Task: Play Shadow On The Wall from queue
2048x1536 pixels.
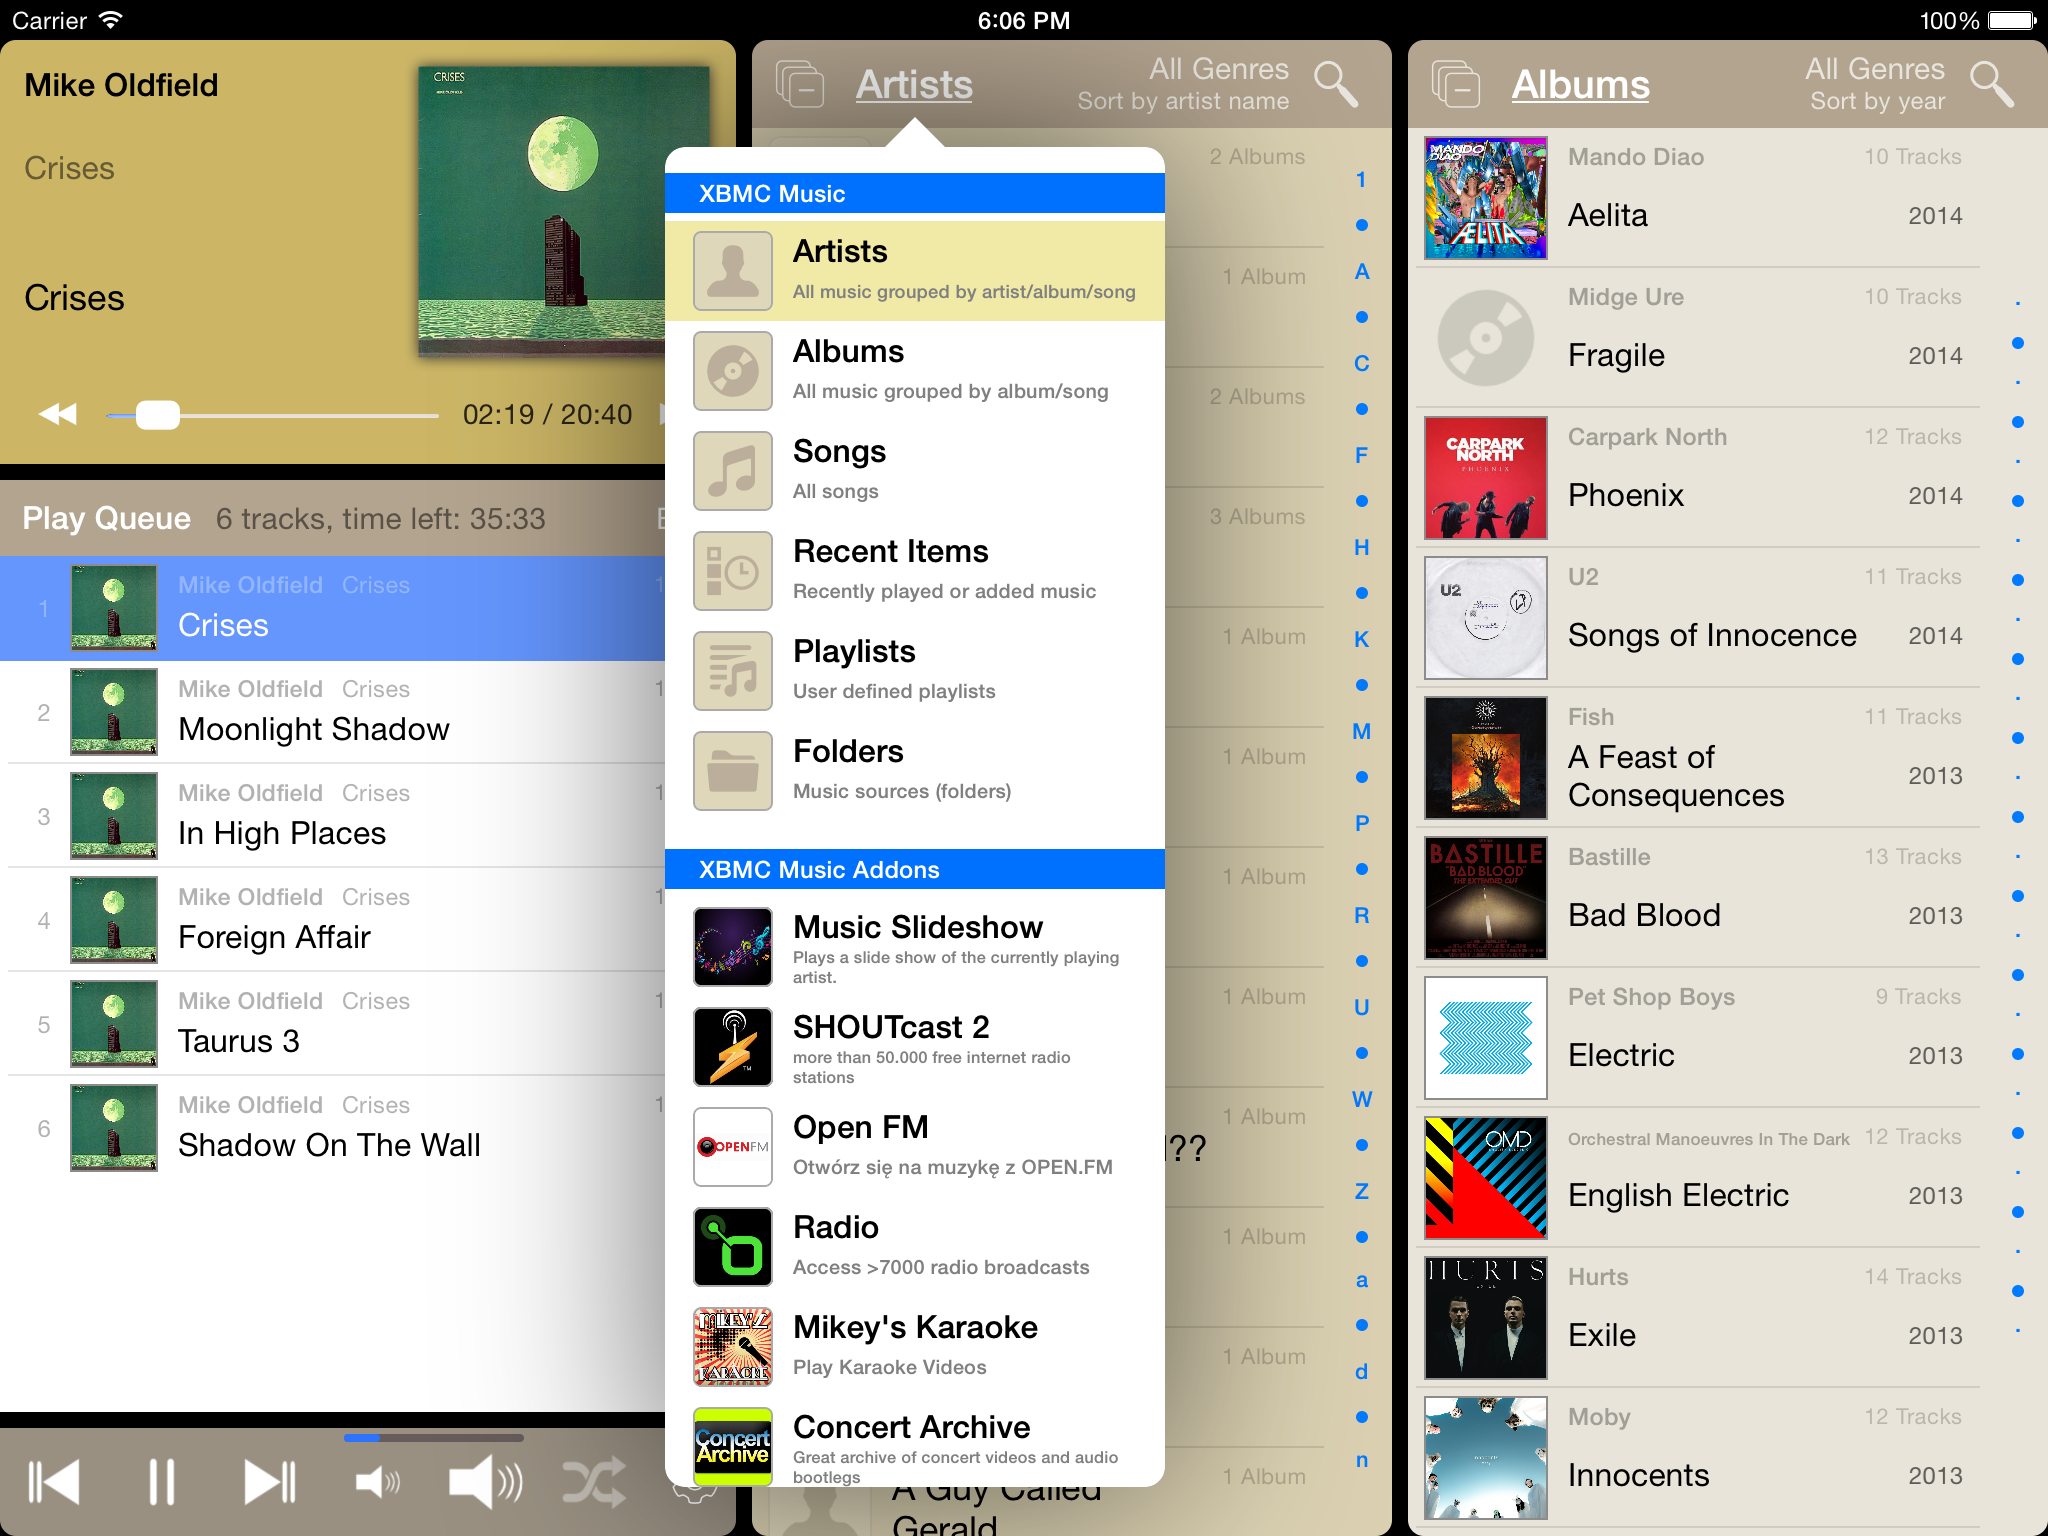Action: click(x=332, y=1128)
